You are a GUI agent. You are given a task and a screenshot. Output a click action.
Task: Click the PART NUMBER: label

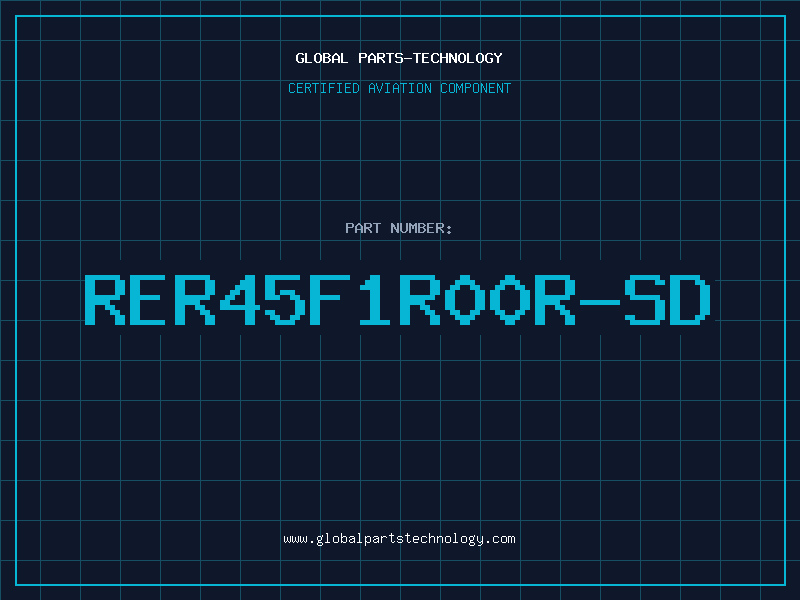tap(398, 228)
